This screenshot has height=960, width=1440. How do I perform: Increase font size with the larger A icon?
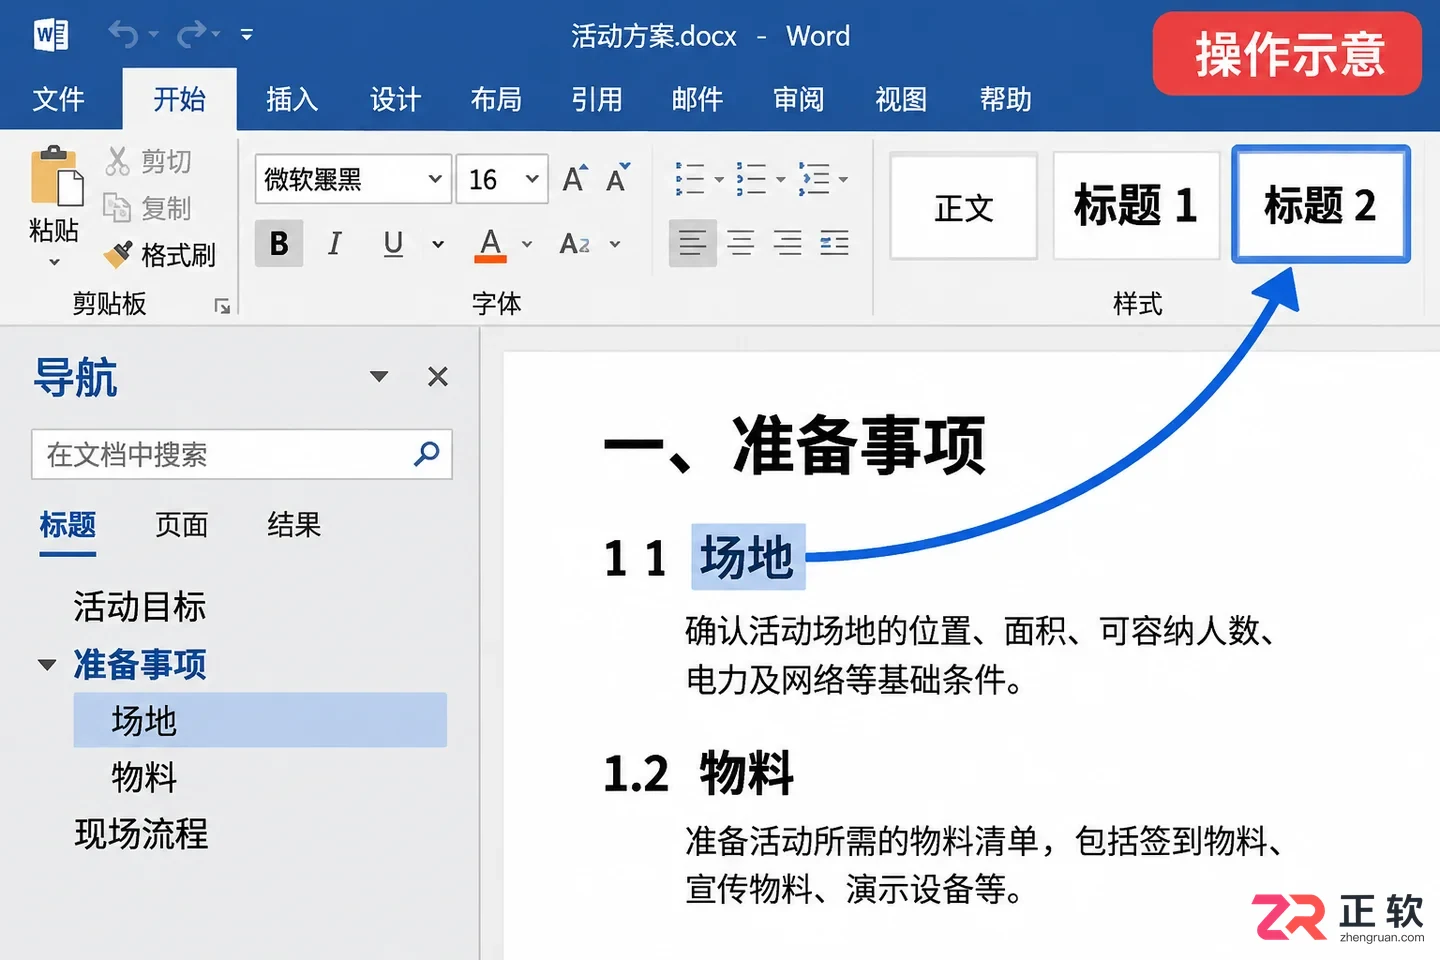coord(575,179)
